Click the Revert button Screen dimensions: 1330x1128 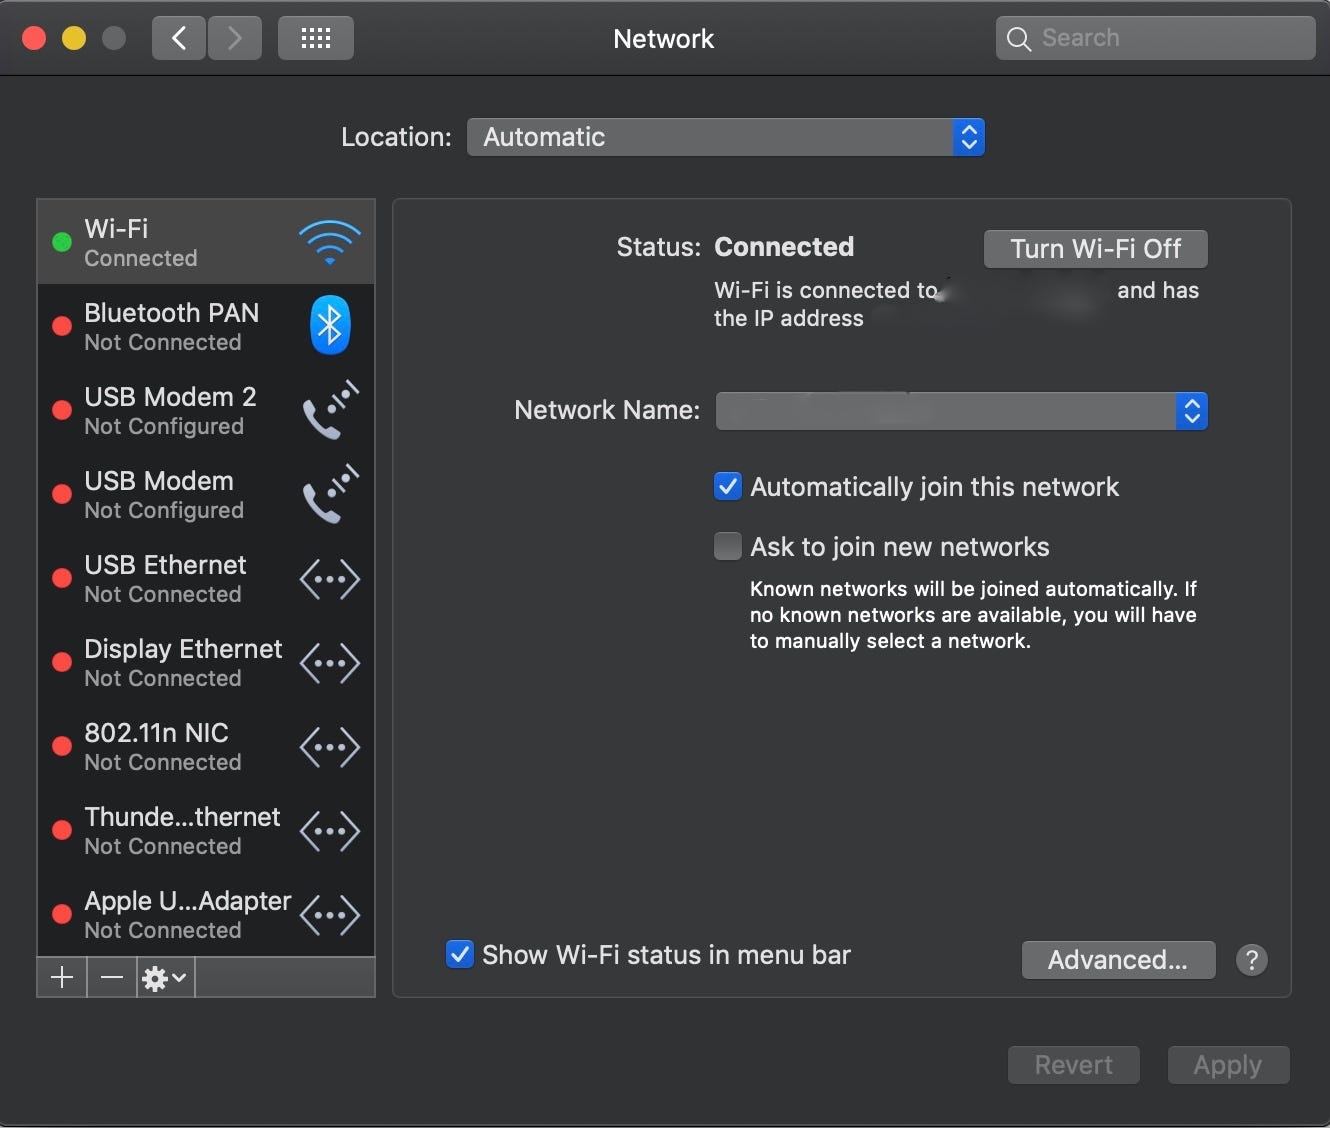click(1074, 1065)
